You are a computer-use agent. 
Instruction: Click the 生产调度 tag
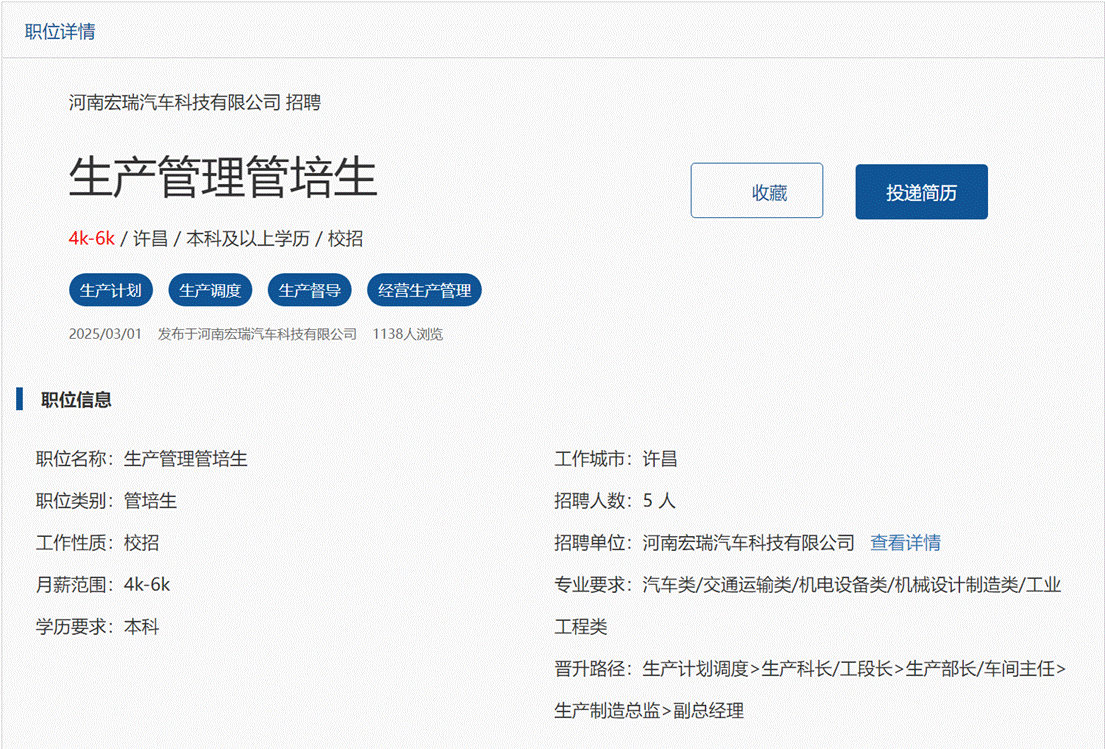[x=210, y=291]
